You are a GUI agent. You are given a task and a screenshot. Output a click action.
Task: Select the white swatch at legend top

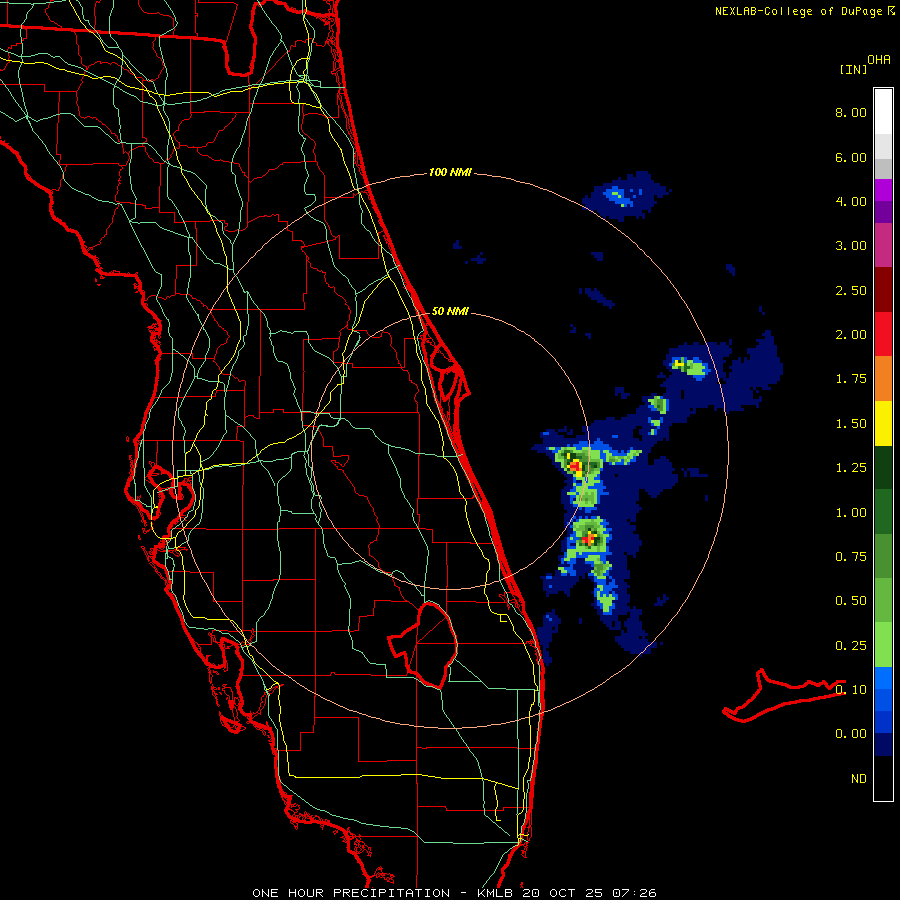883,112
